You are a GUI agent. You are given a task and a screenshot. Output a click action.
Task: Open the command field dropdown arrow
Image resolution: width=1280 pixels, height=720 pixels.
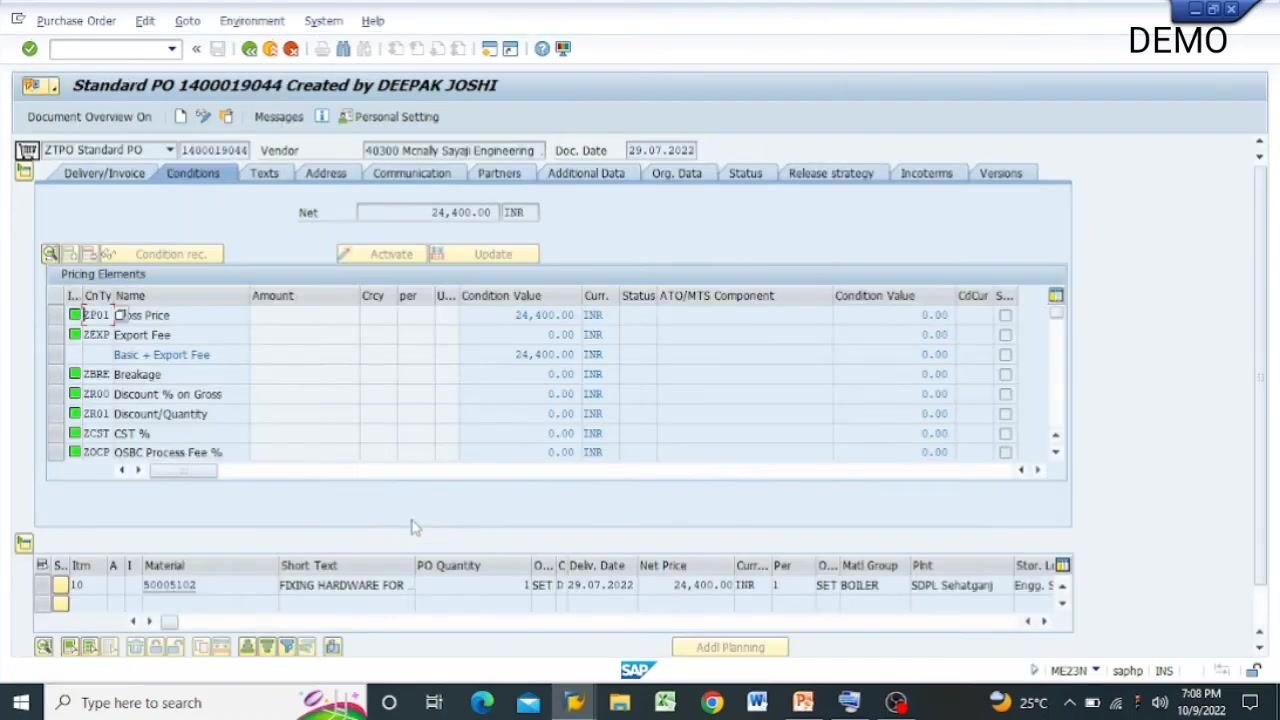[x=172, y=49]
